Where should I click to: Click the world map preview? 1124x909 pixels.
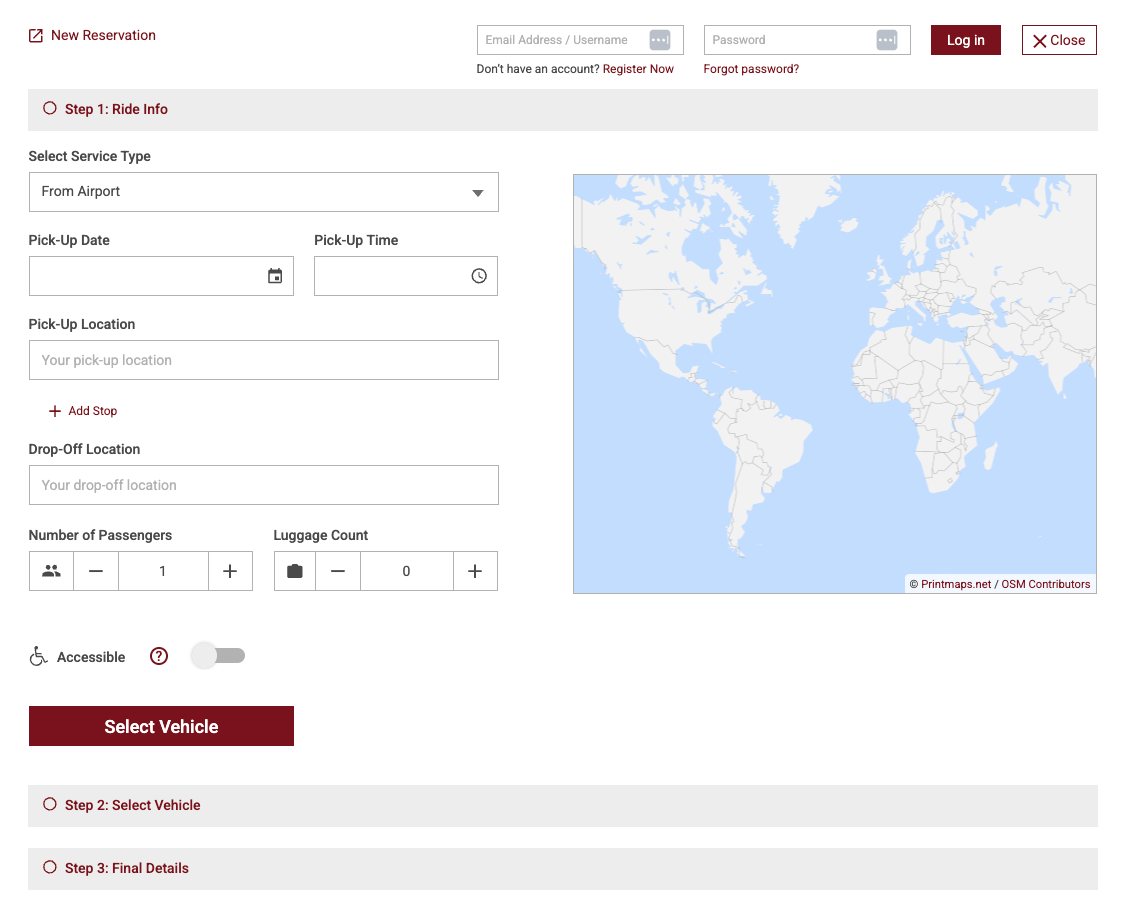pos(834,384)
